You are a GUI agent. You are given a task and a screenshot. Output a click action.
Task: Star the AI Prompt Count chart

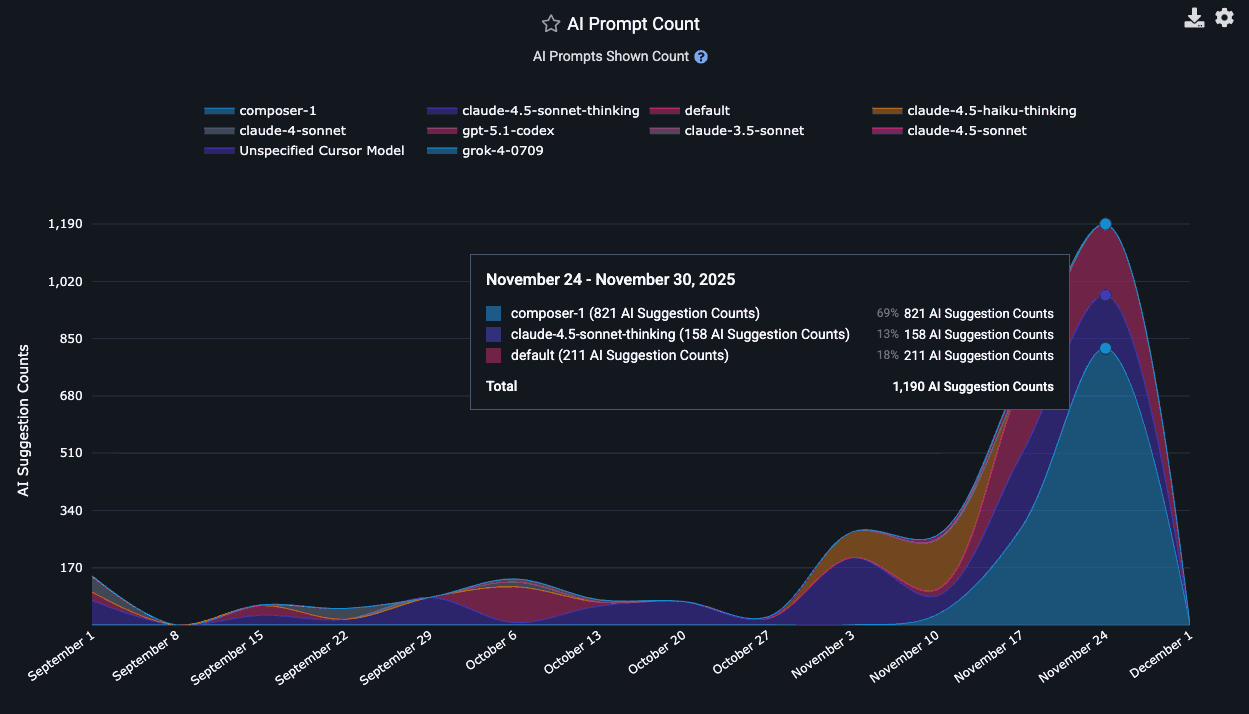[550, 24]
